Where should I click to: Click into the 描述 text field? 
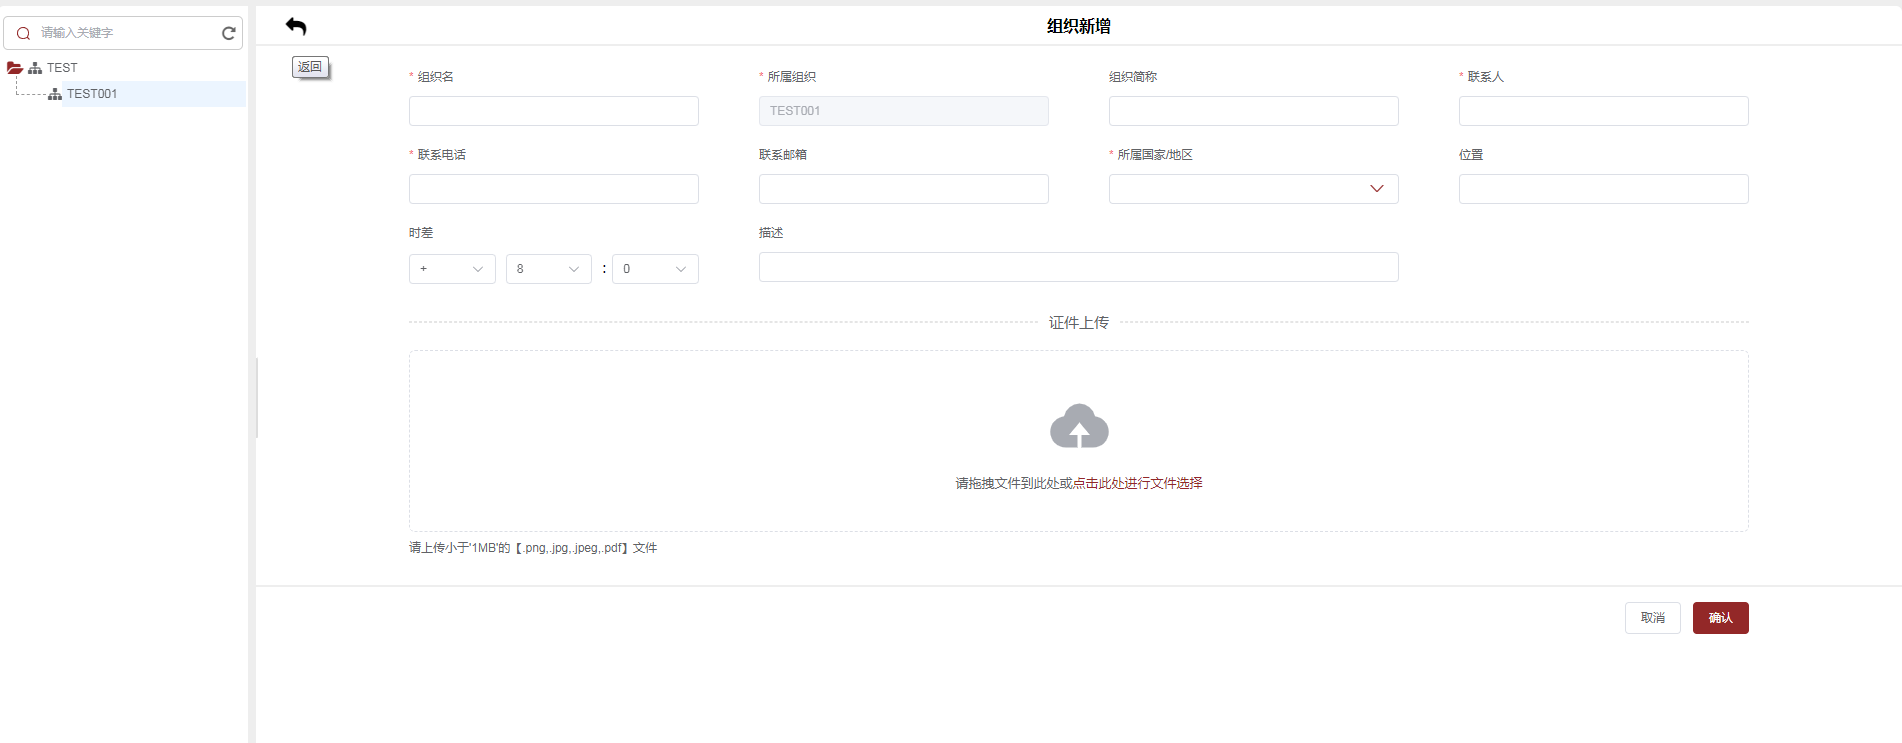[1077, 267]
